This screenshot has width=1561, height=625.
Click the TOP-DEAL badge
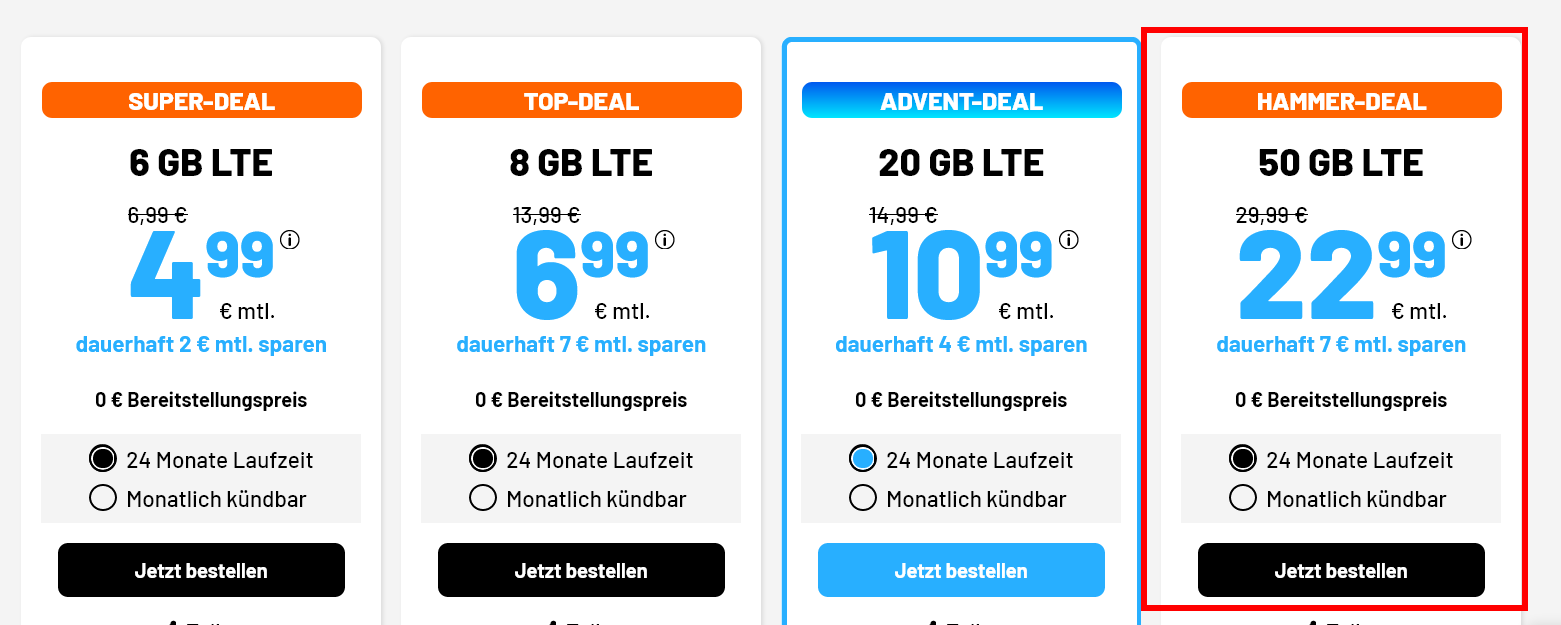pyautogui.click(x=581, y=101)
